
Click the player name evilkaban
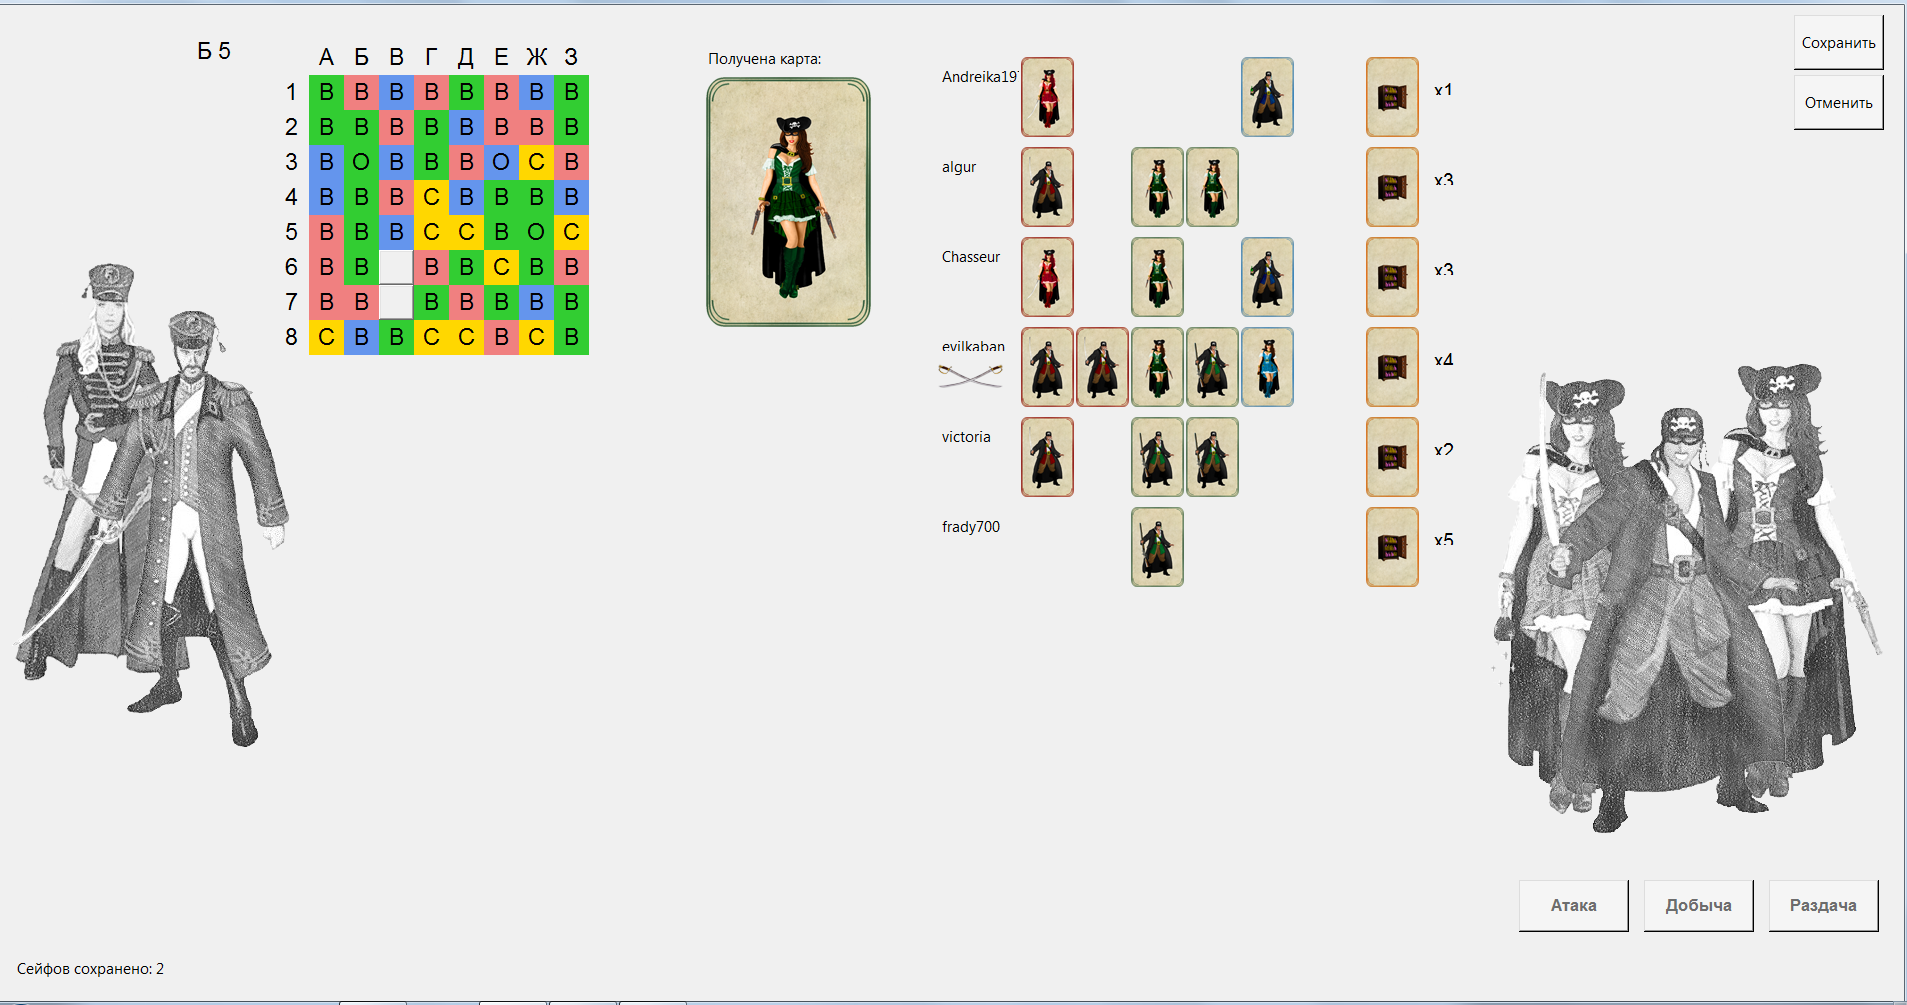coord(973,346)
